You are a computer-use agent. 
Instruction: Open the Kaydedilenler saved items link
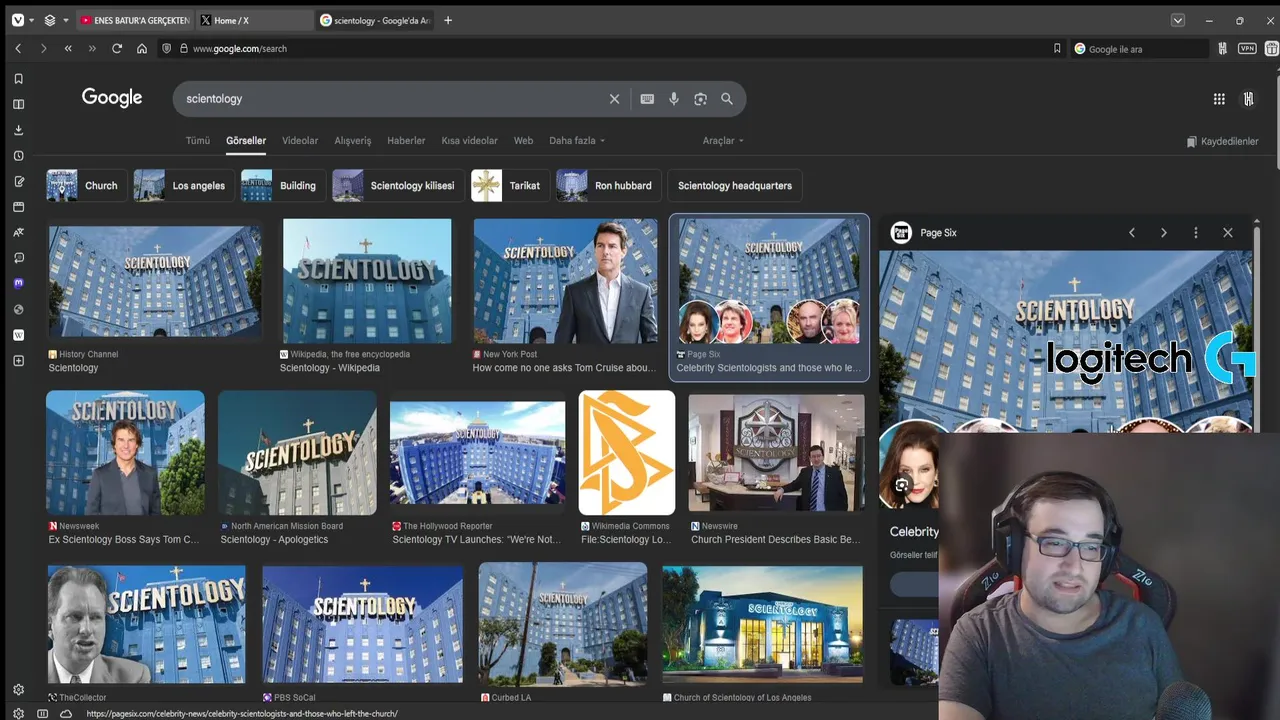[1222, 142]
